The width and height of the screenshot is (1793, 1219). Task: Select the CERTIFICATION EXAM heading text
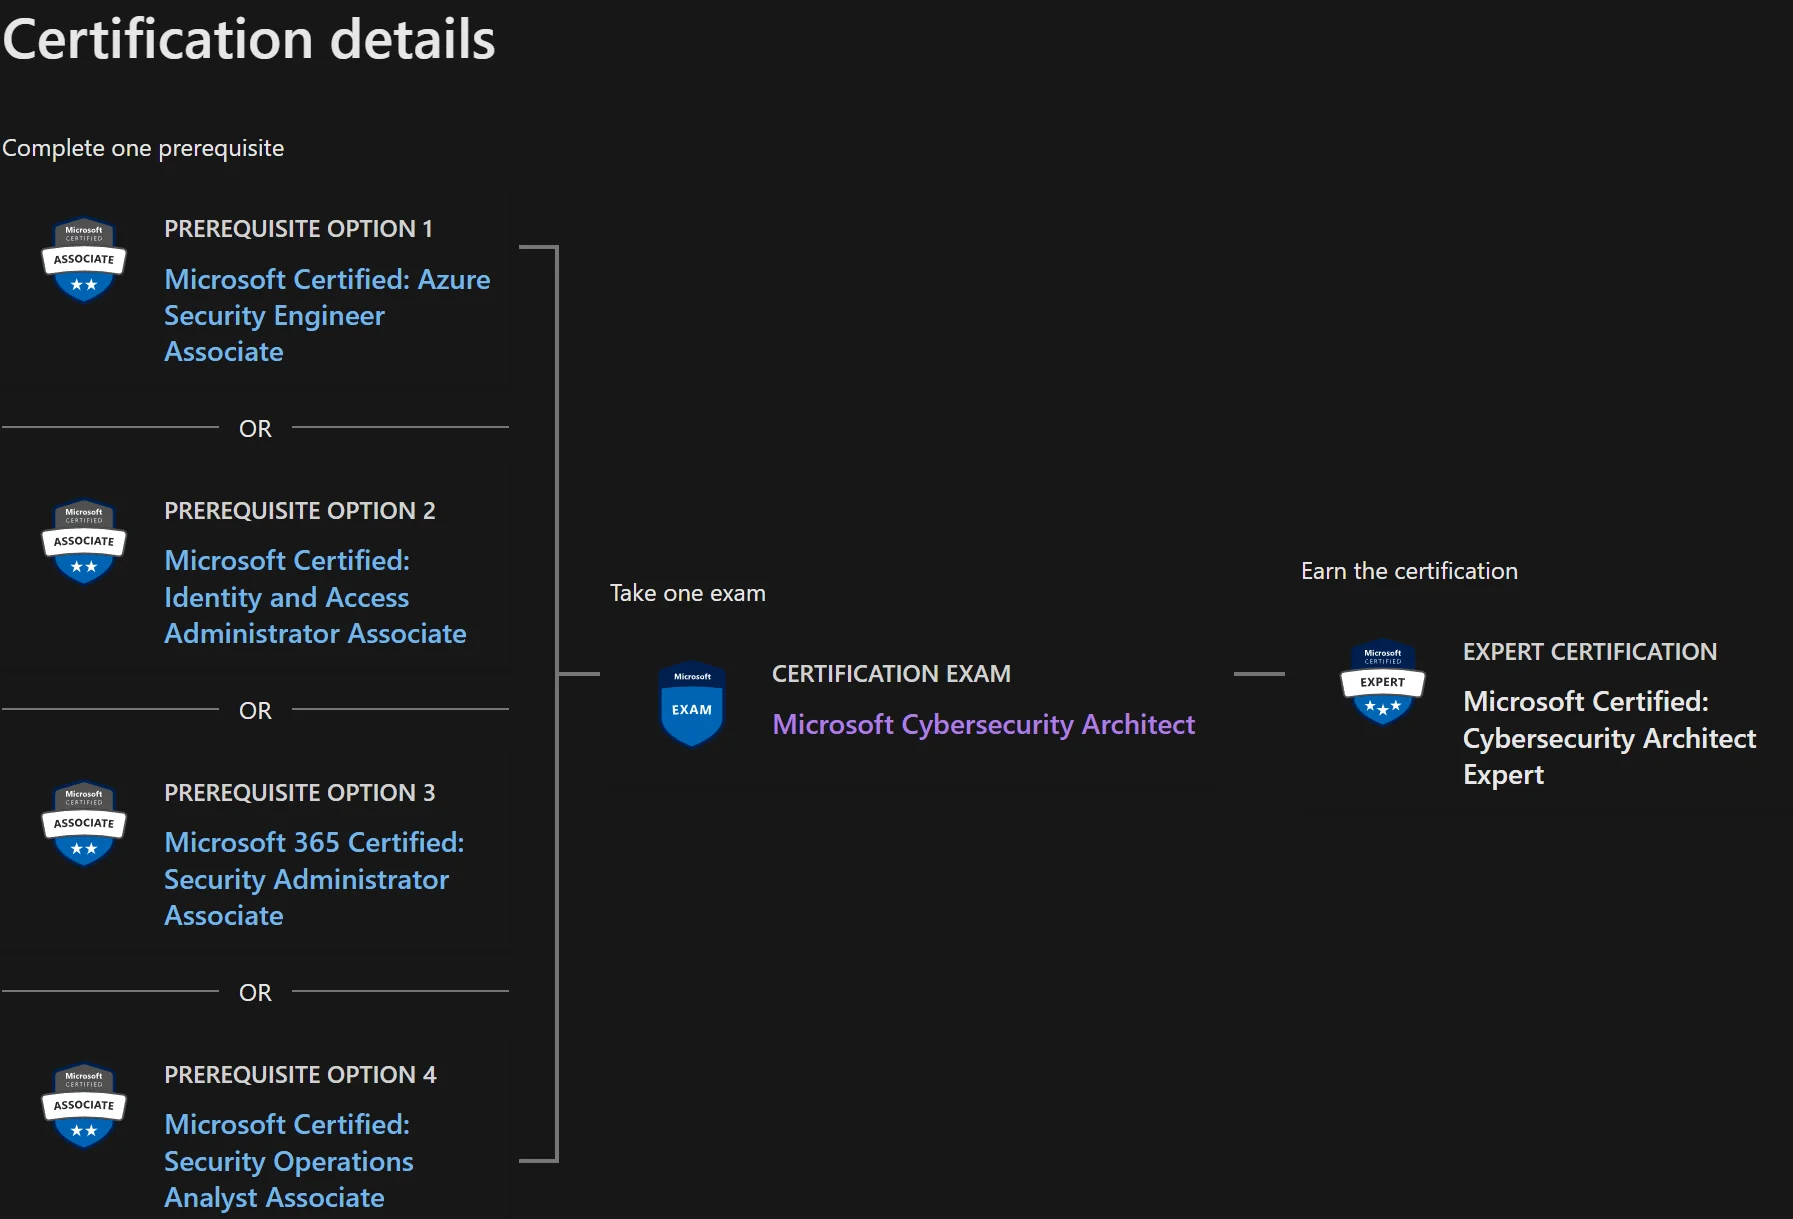click(x=891, y=673)
